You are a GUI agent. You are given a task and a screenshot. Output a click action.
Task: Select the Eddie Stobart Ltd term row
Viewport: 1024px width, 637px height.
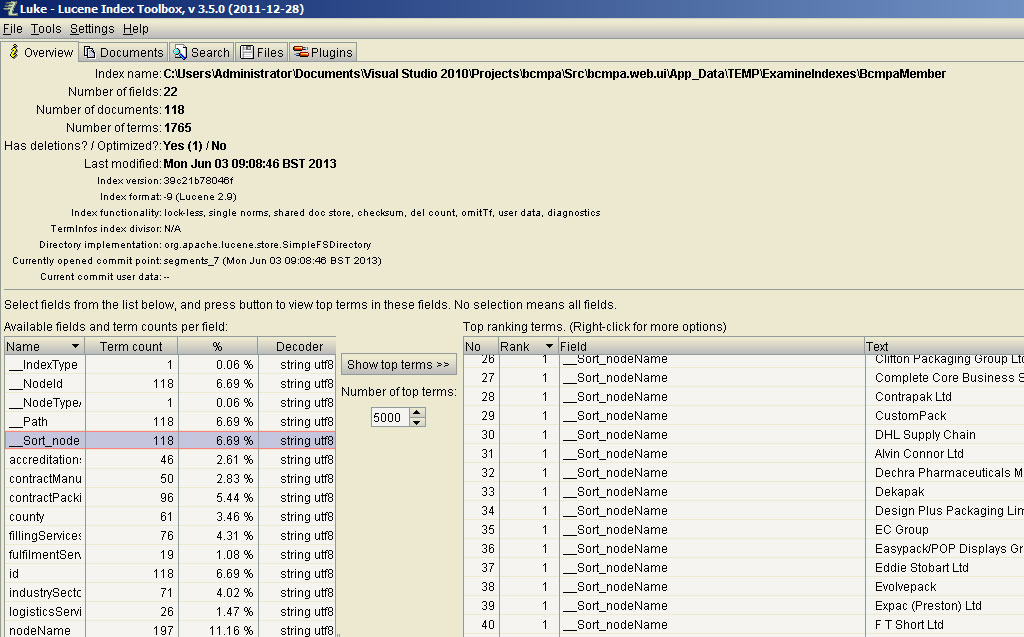click(x=744, y=568)
